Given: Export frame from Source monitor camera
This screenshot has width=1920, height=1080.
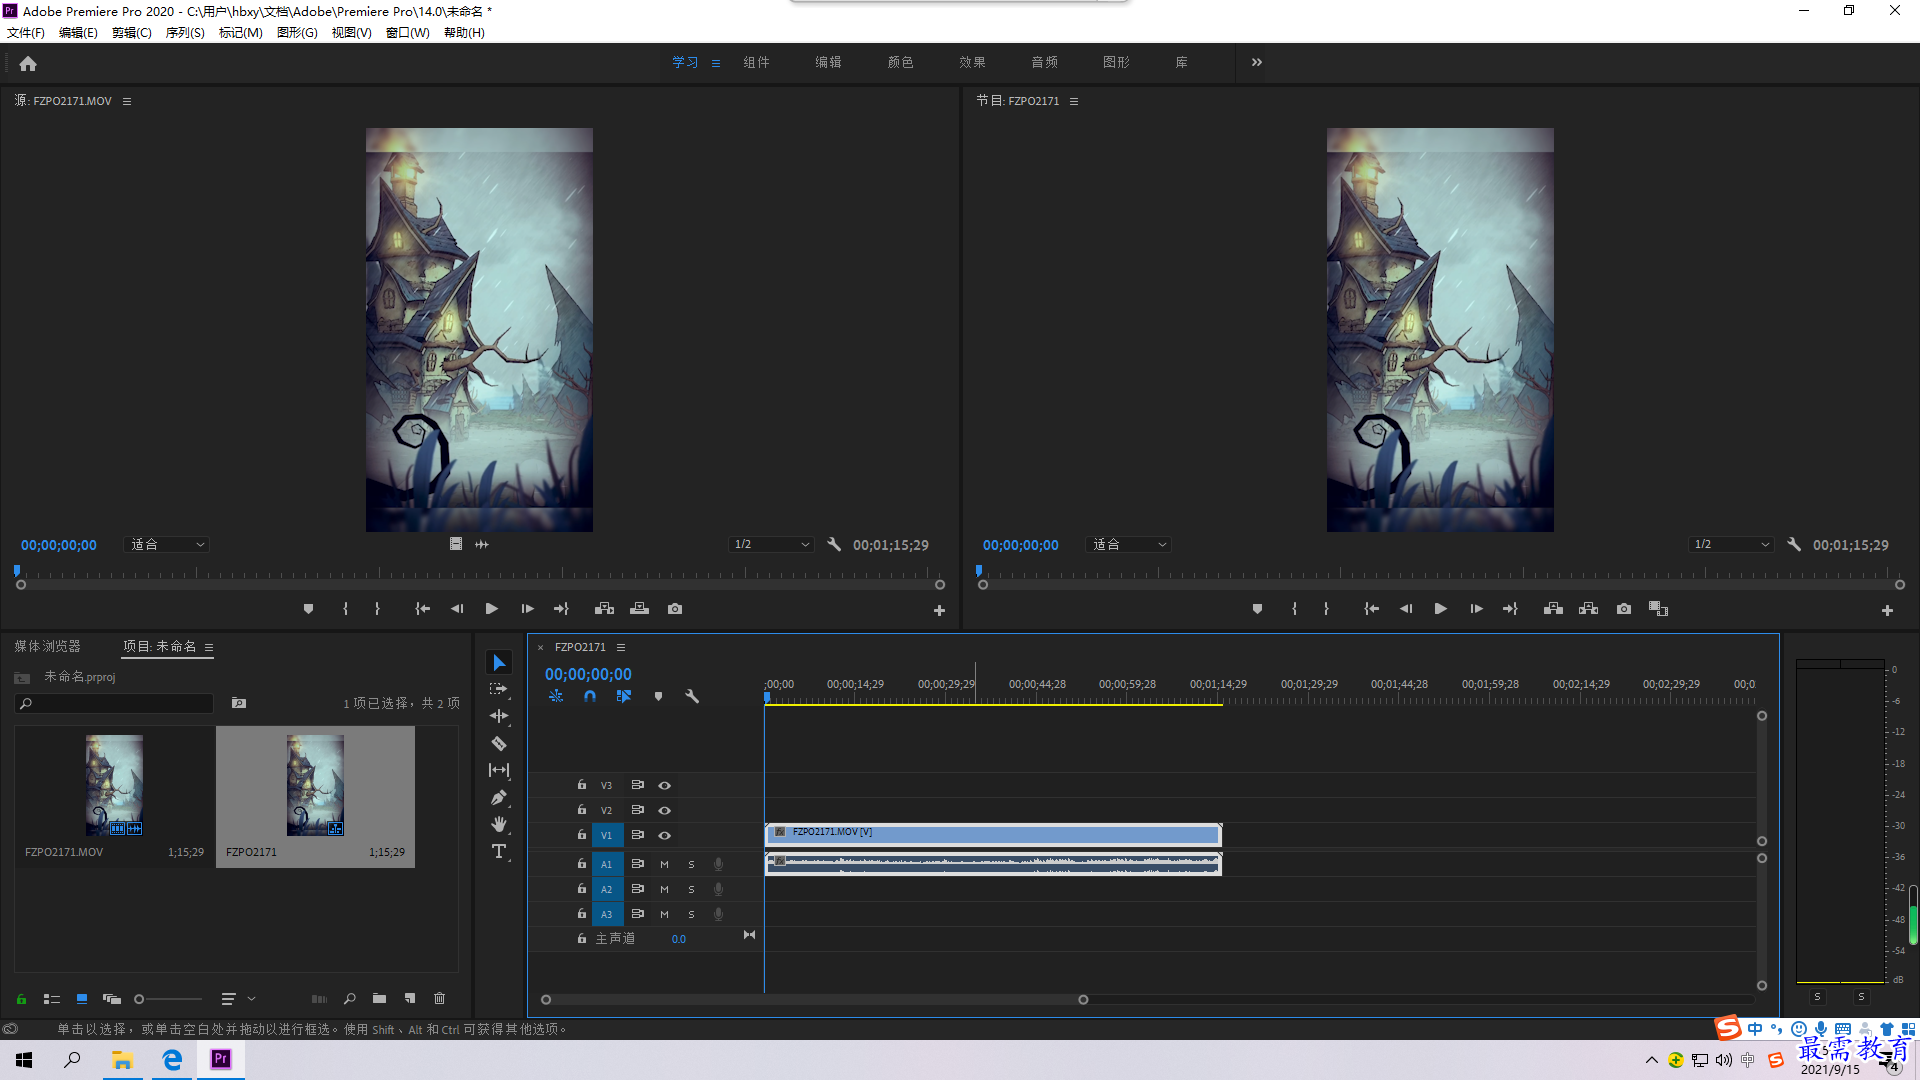Looking at the screenshot, I should pos(675,609).
